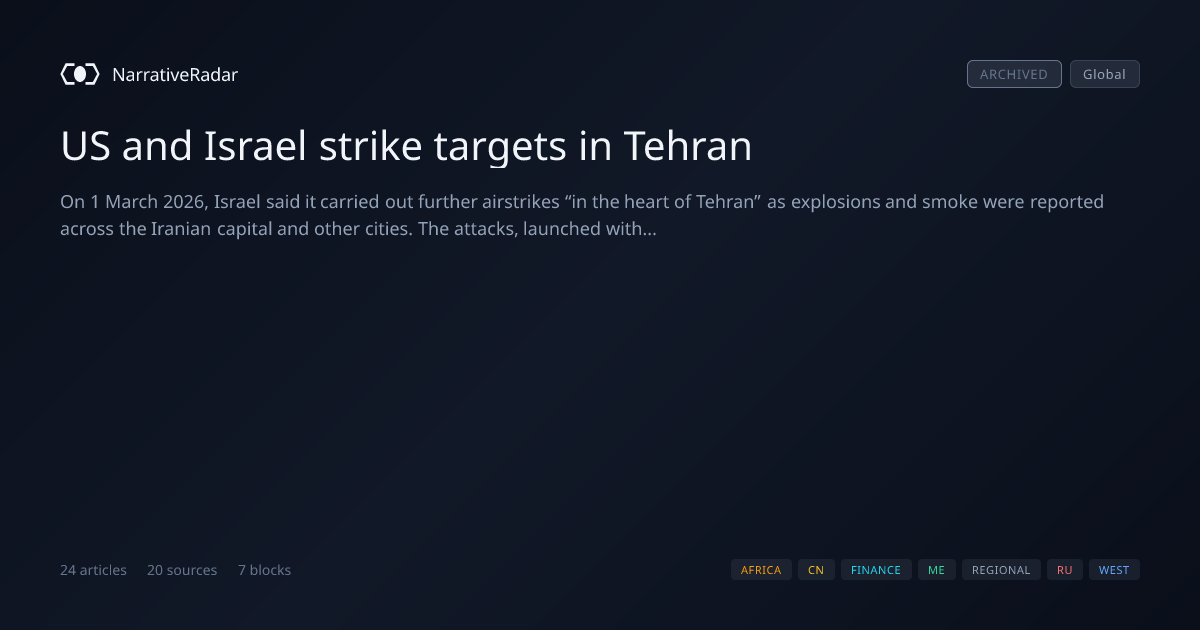Viewport: 1200px width, 630px height.
Task: Expand the truncated summary ellipsis text
Action: pyautogui.click(x=650, y=229)
